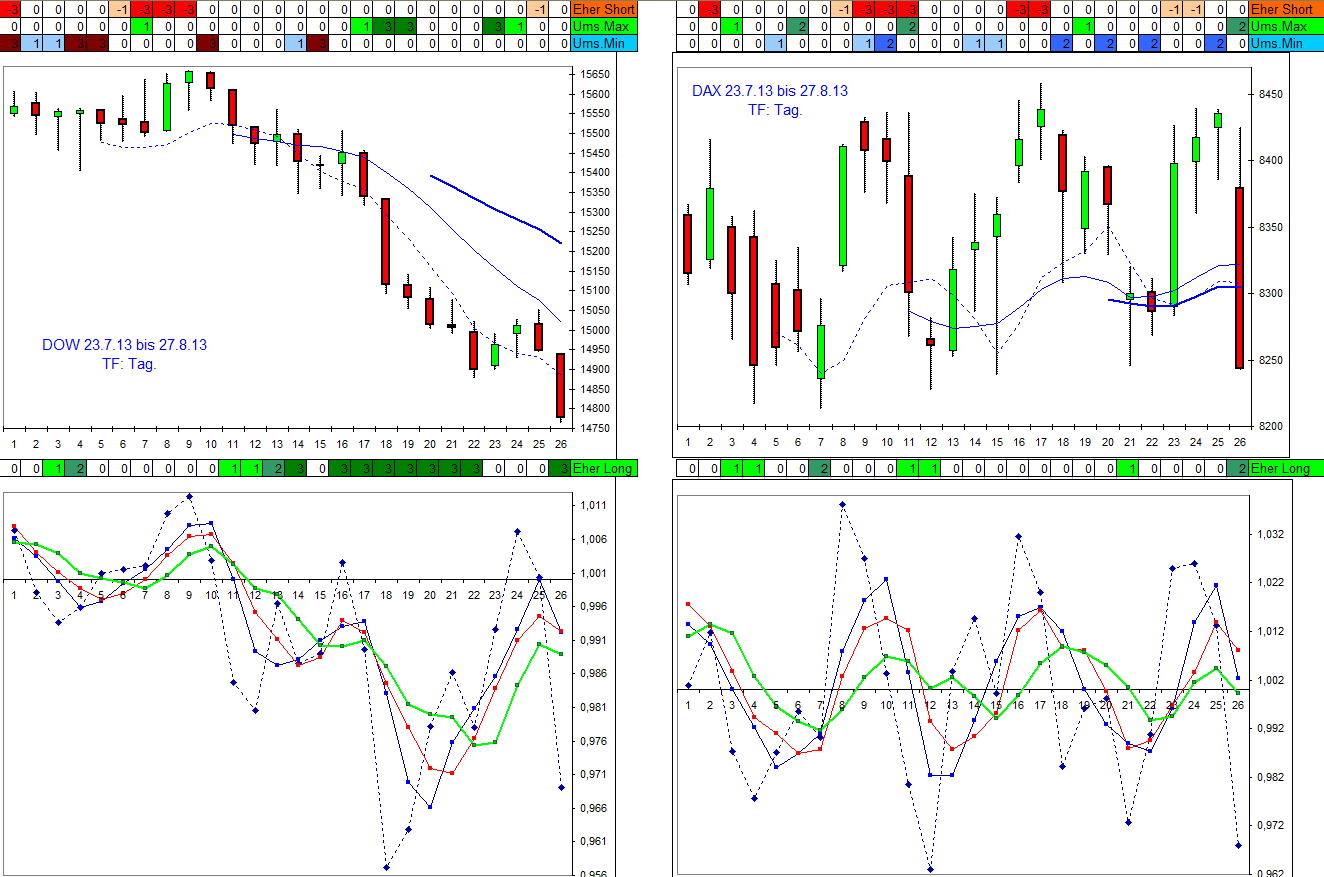Click 'TF: Tag.' text under the DAX title

775,110
